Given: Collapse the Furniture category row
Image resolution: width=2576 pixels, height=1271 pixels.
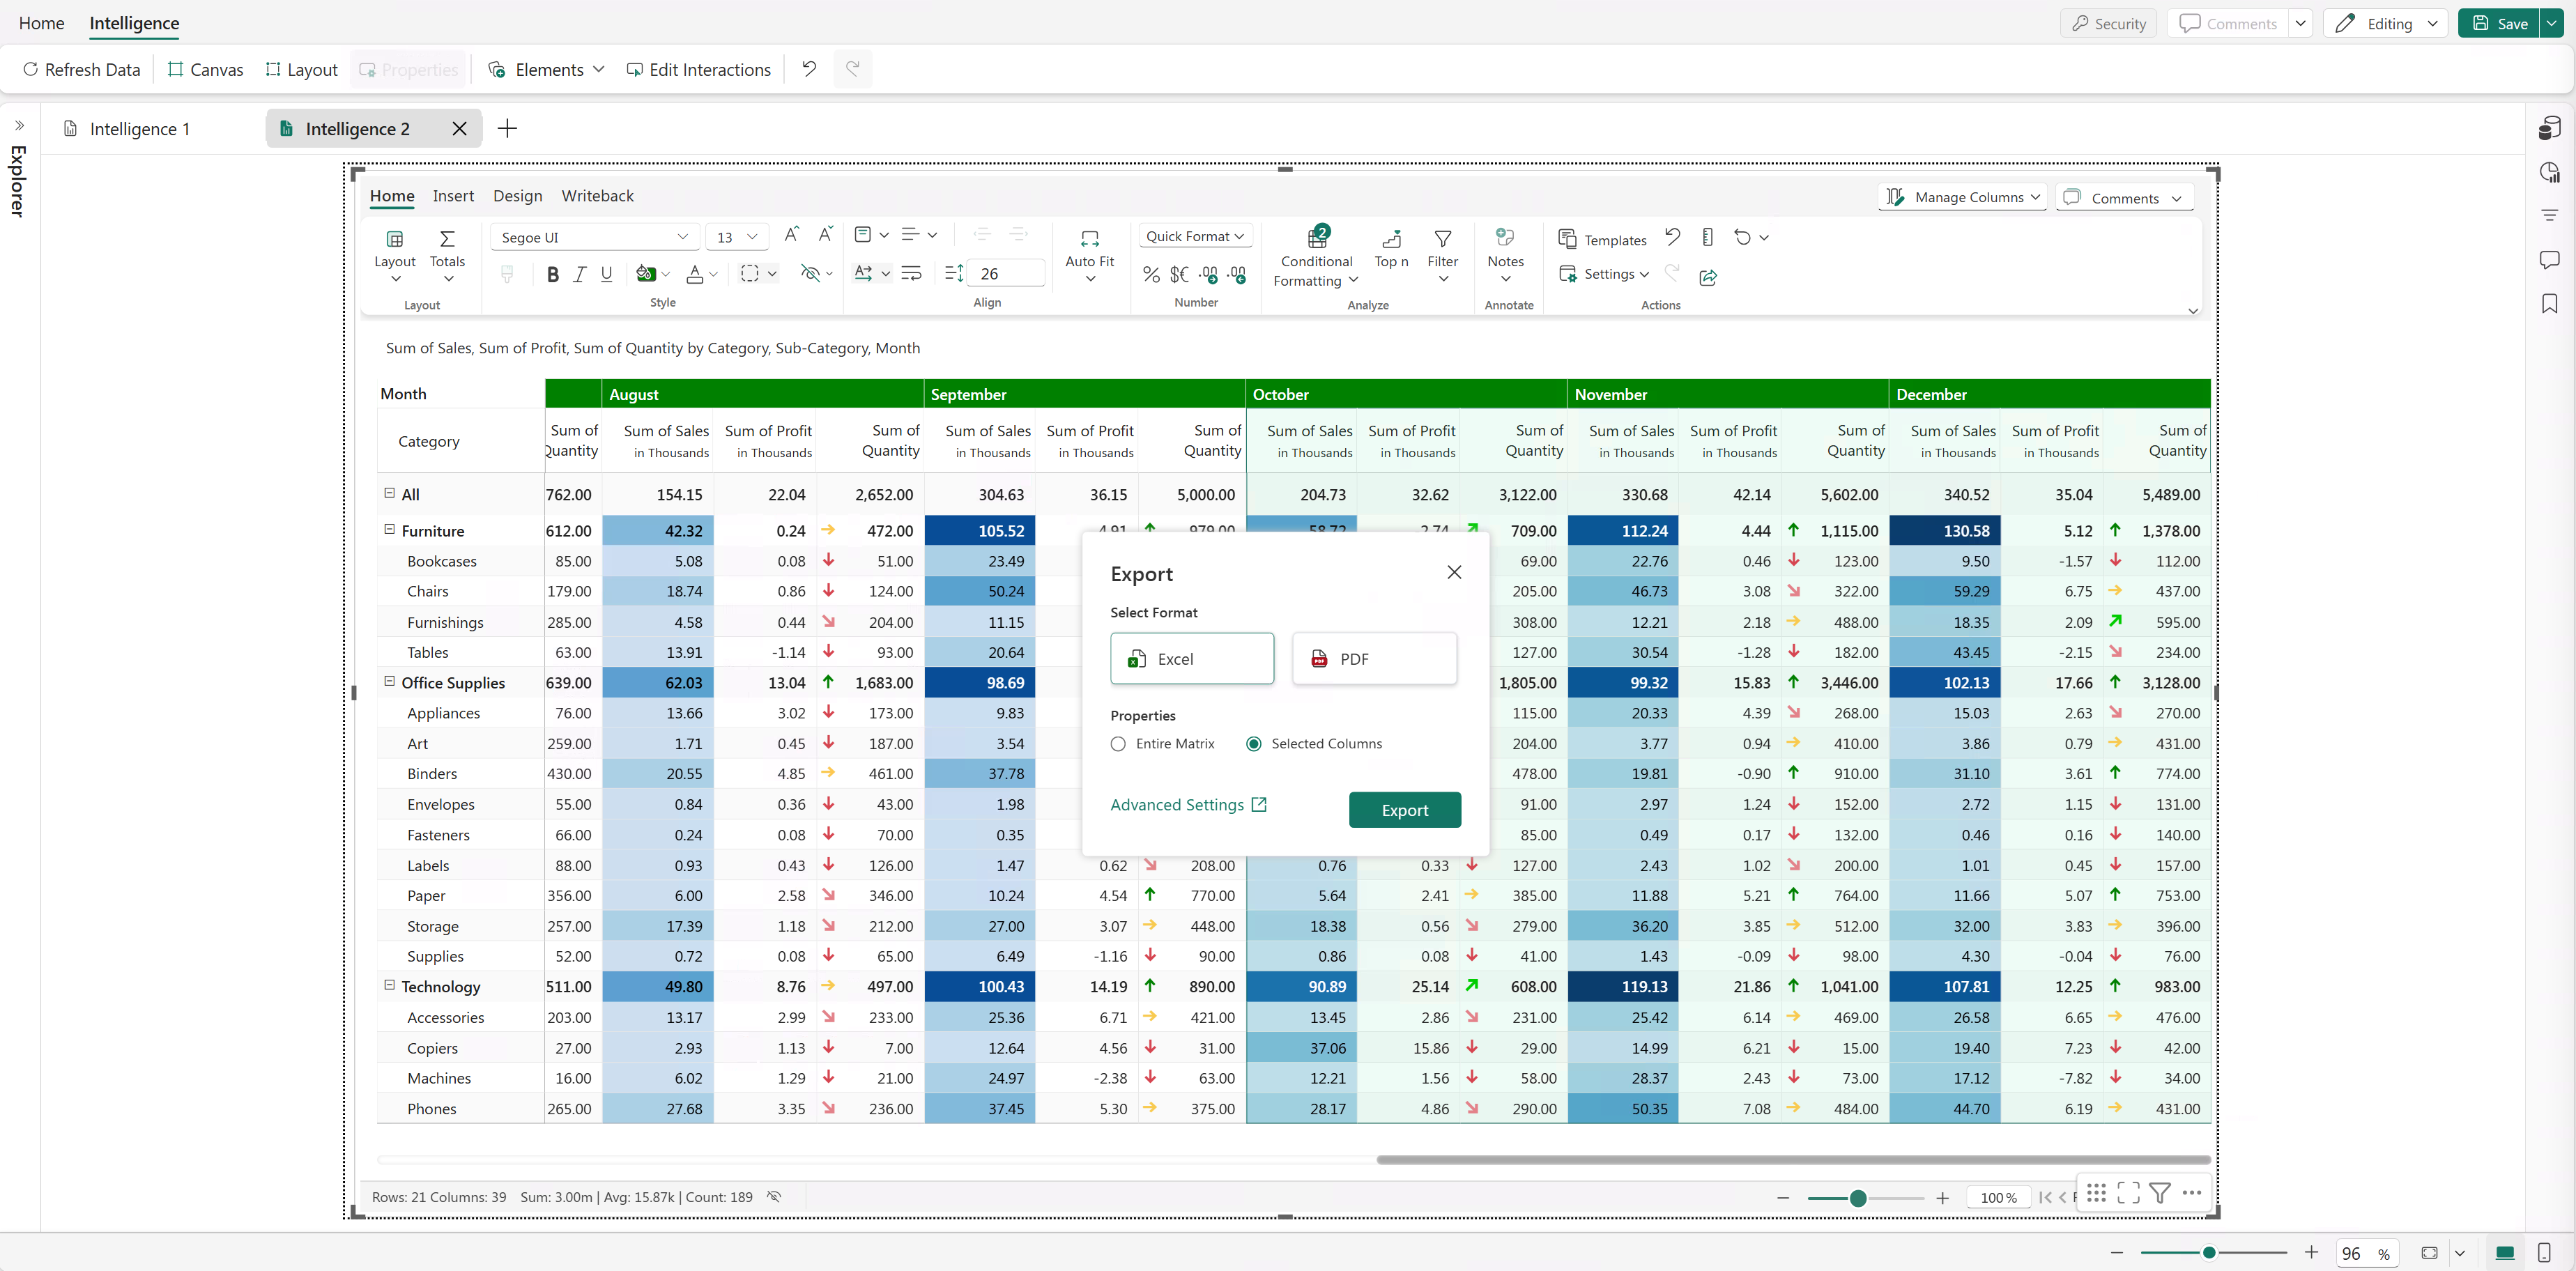Looking at the screenshot, I should pyautogui.click(x=390, y=530).
